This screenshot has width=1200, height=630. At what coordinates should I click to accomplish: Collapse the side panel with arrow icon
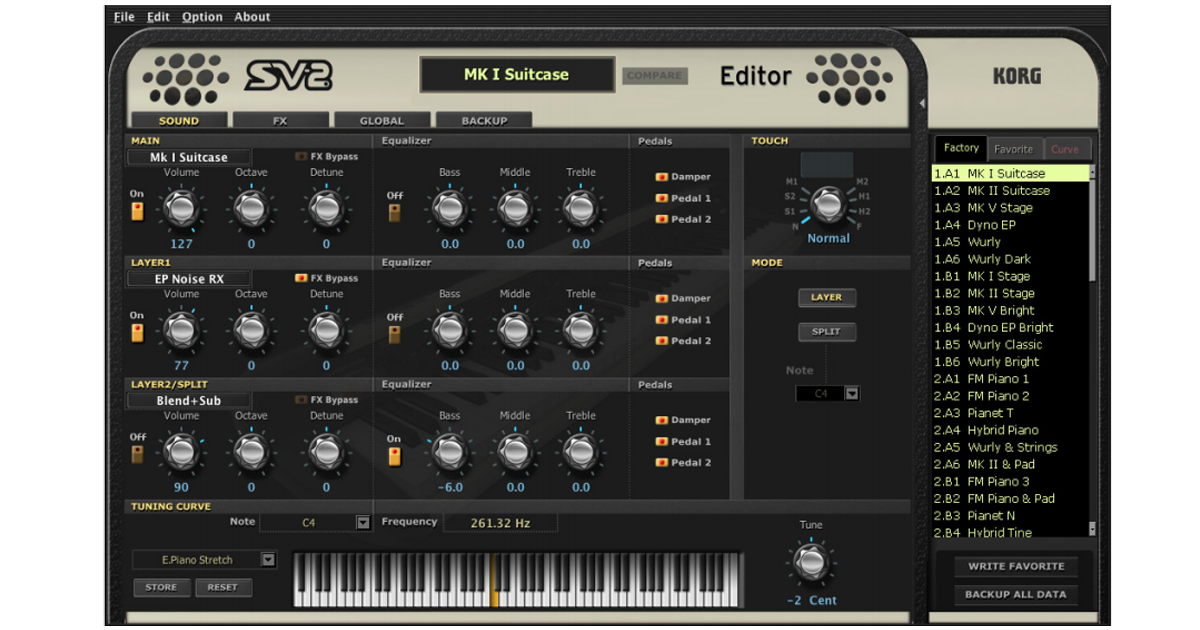(922, 104)
